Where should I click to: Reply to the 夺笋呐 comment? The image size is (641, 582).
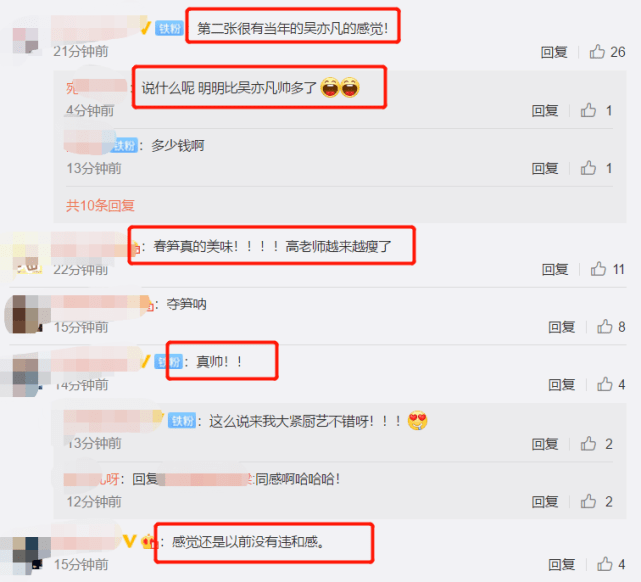561,327
